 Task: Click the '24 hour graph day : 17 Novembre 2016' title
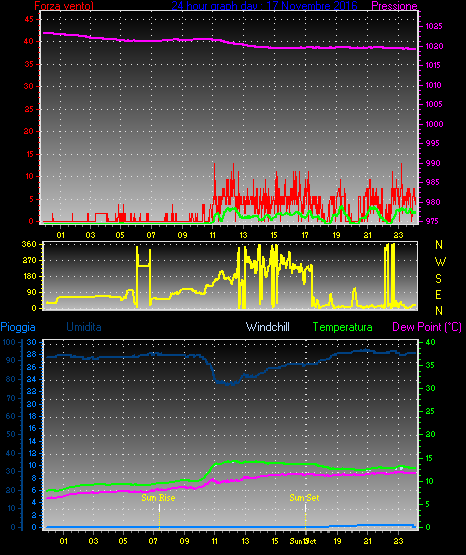[264, 5]
